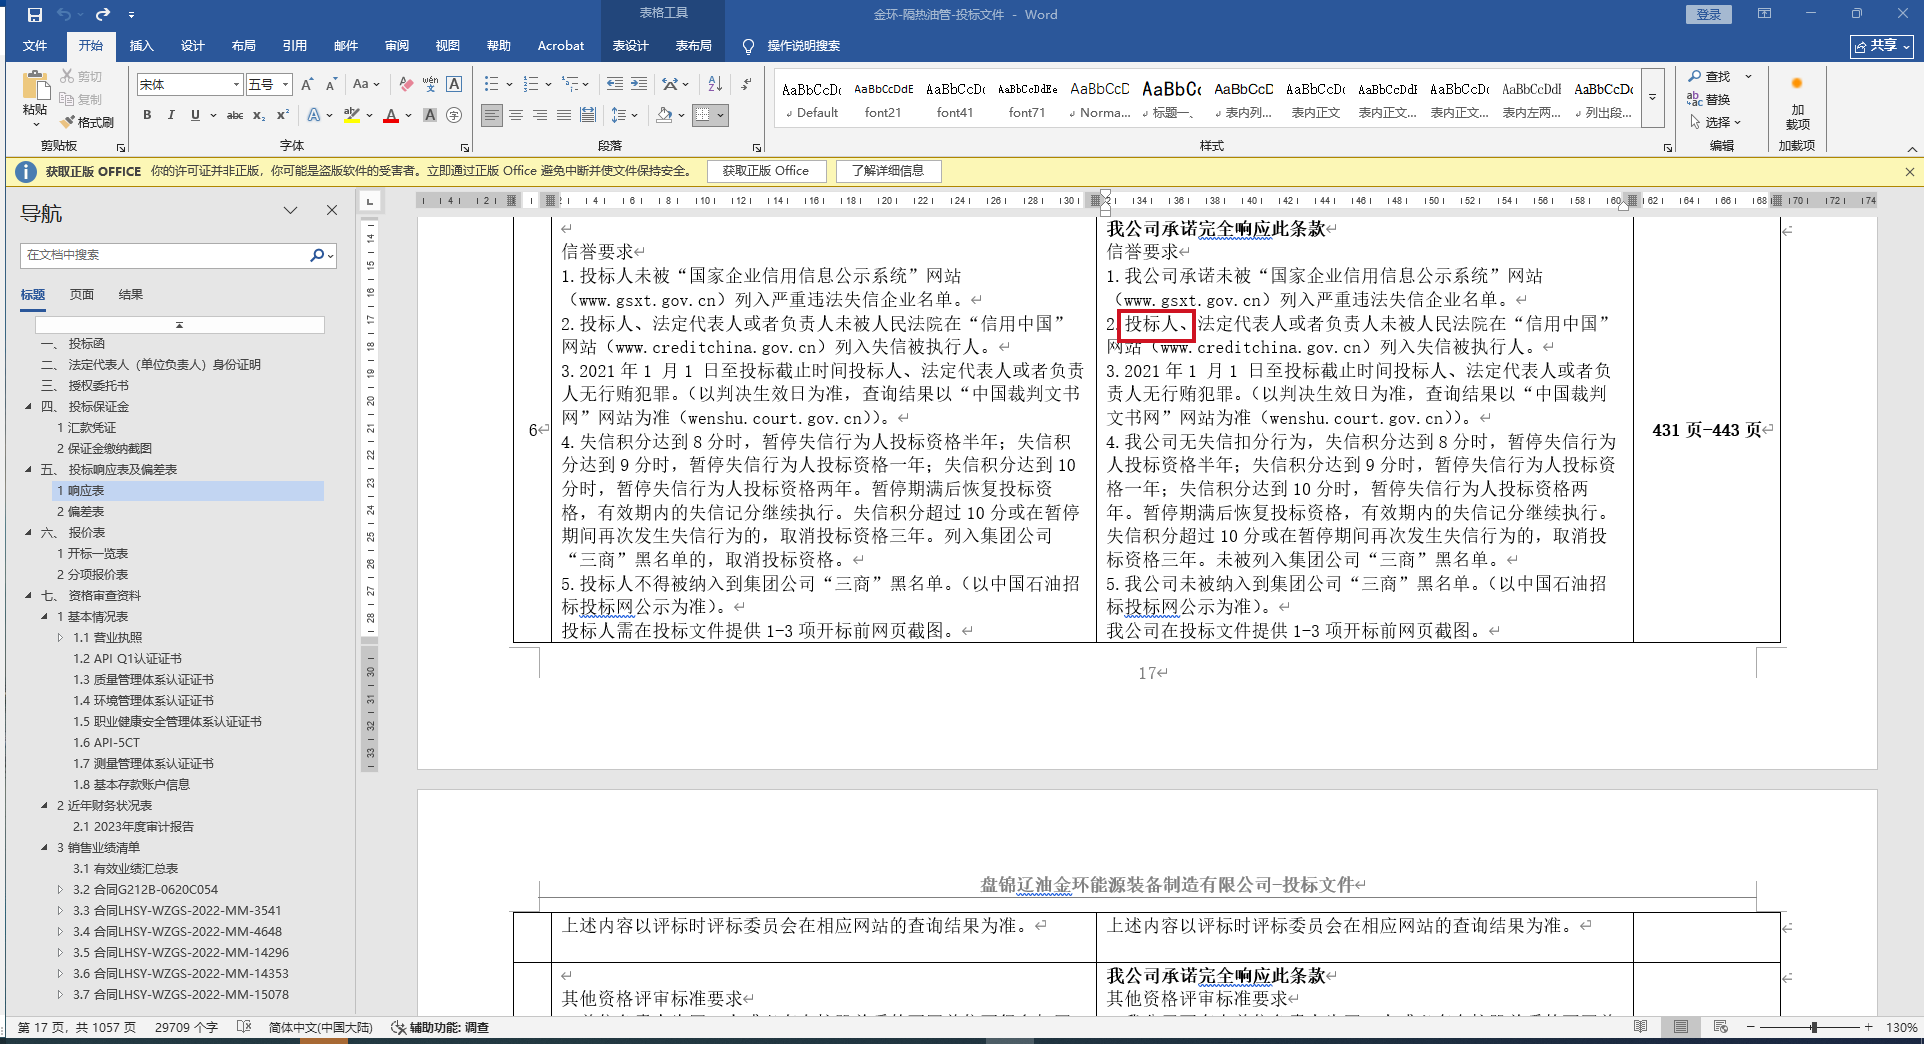The width and height of the screenshot is (1924, 1044).
Task: Click the navigation search input field
Action: (165, 255)
